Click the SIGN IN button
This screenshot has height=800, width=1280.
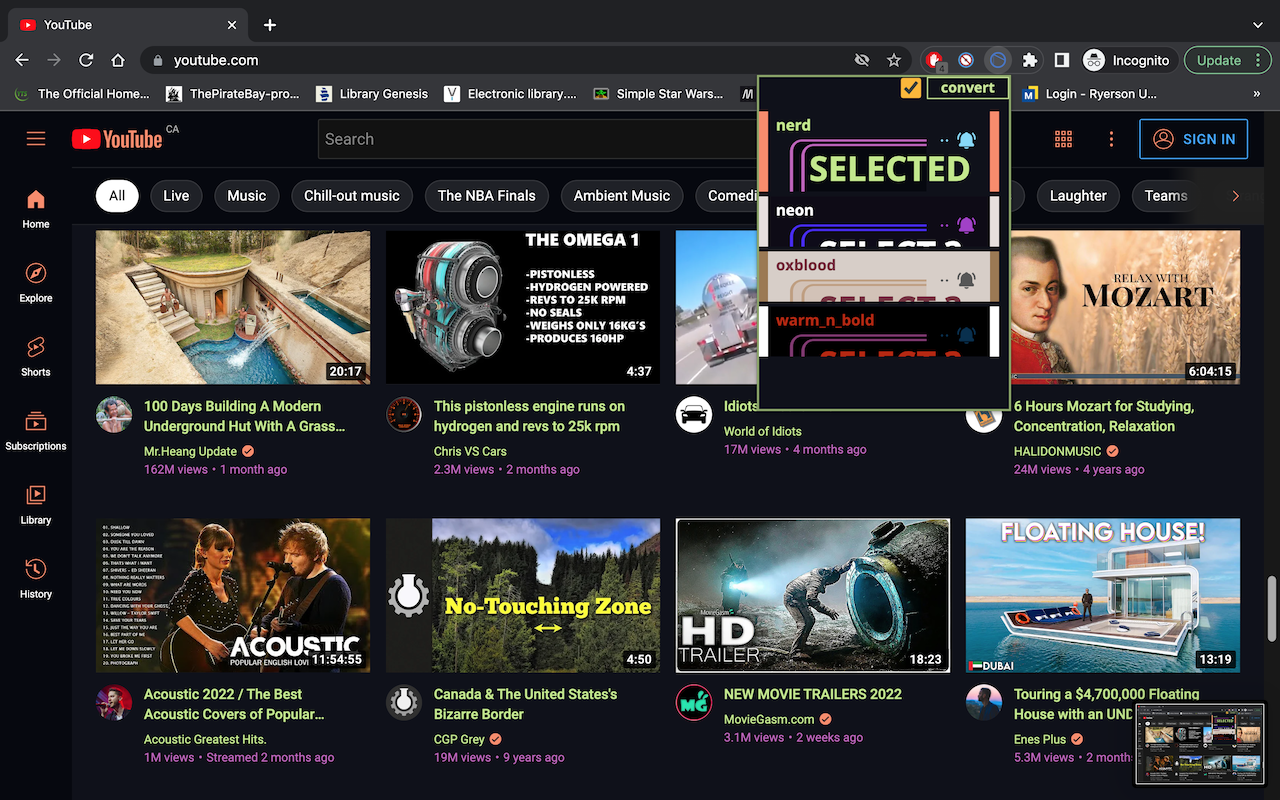[1194, 139]
